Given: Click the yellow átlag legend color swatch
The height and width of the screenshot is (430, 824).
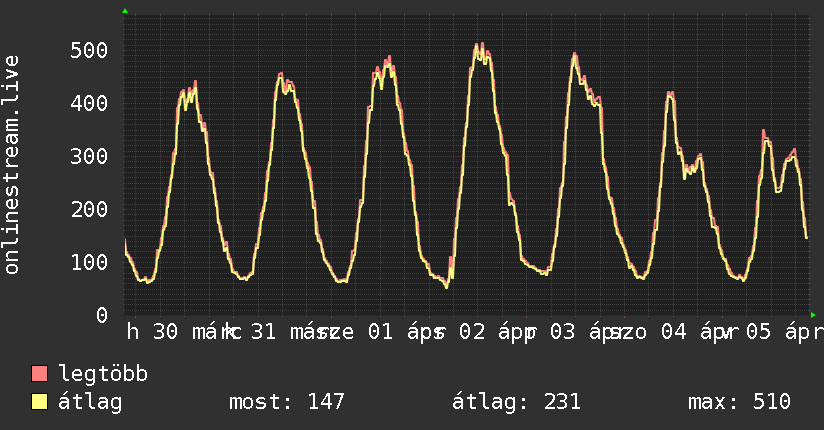Looking at the screenshot, I should 40,402.
